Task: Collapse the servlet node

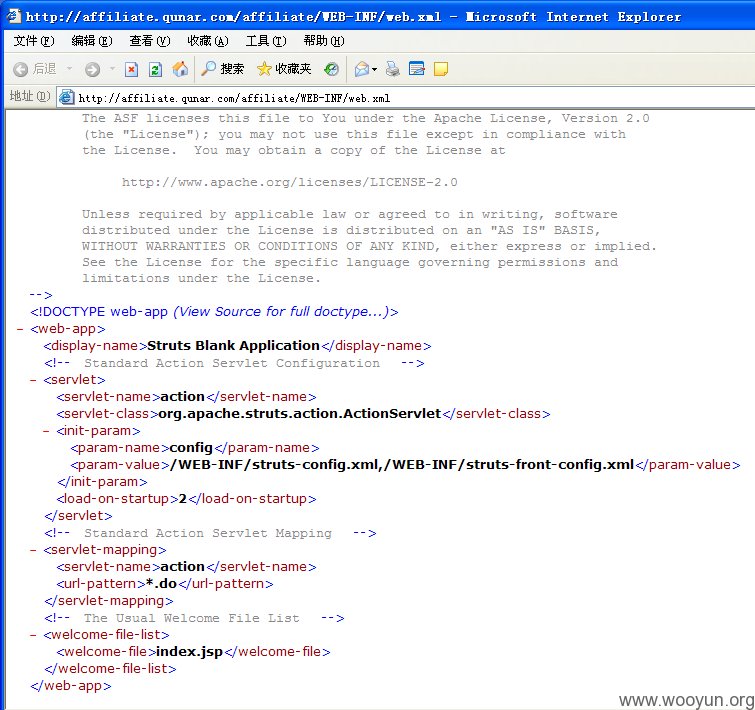Action: 33,380
